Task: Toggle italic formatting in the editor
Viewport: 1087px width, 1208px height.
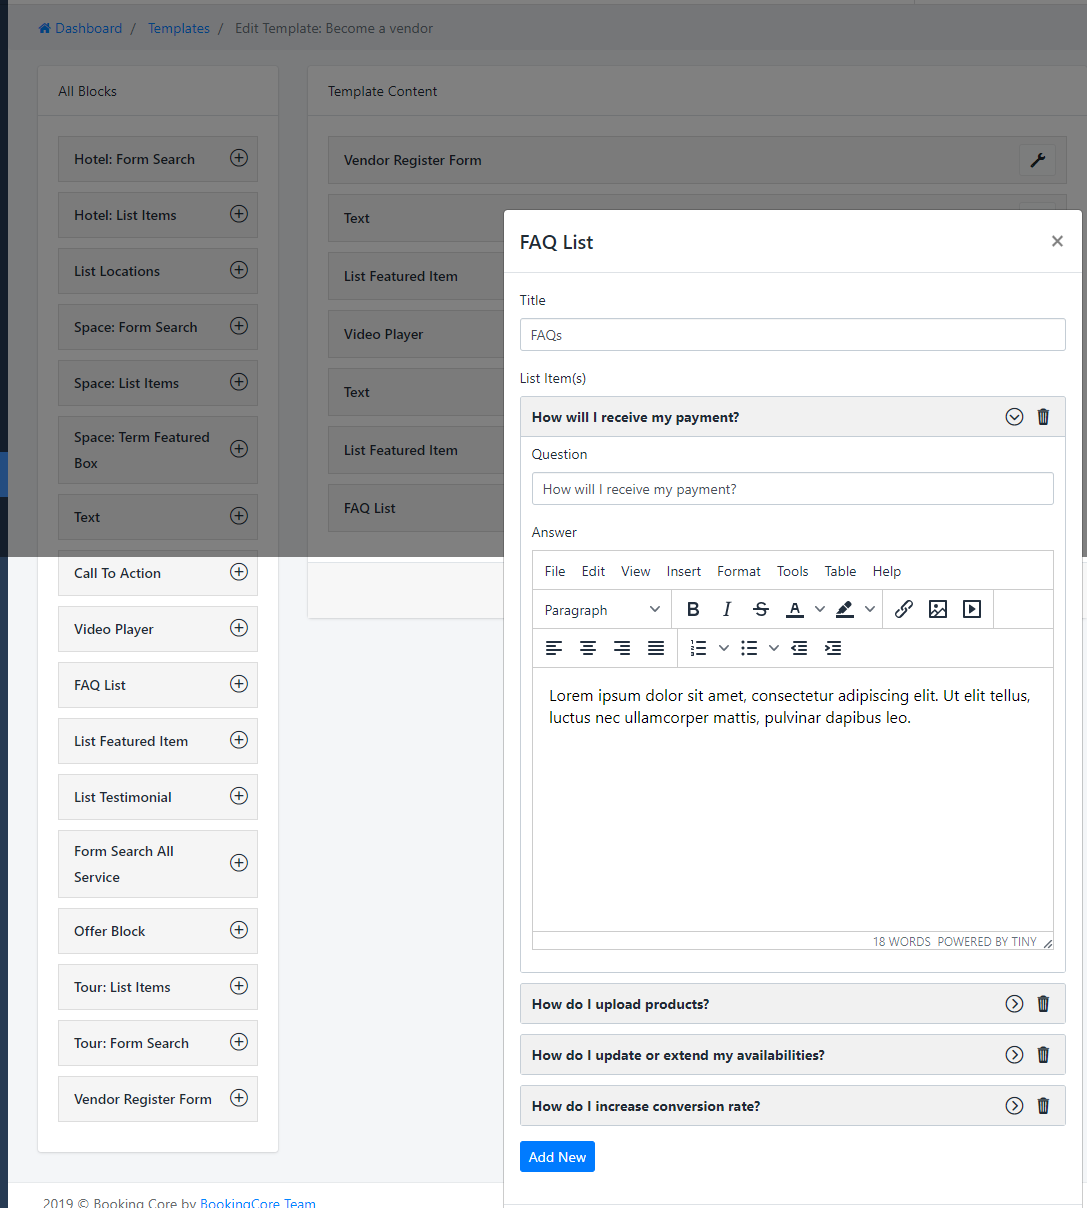Action: click(727, 609)
